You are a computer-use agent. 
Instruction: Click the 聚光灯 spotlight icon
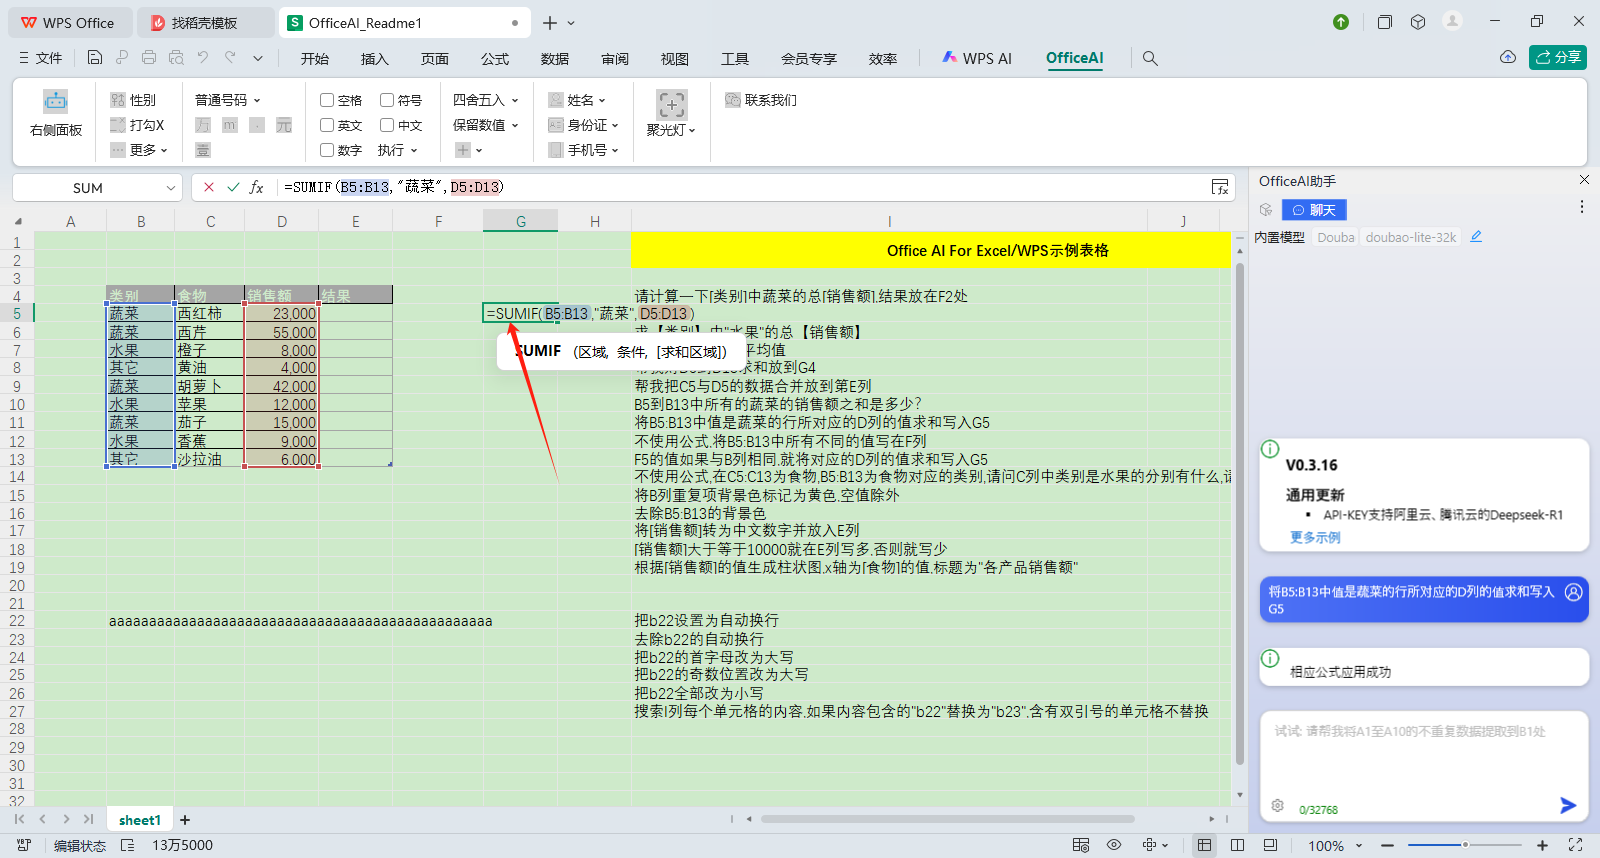point(671,105)
